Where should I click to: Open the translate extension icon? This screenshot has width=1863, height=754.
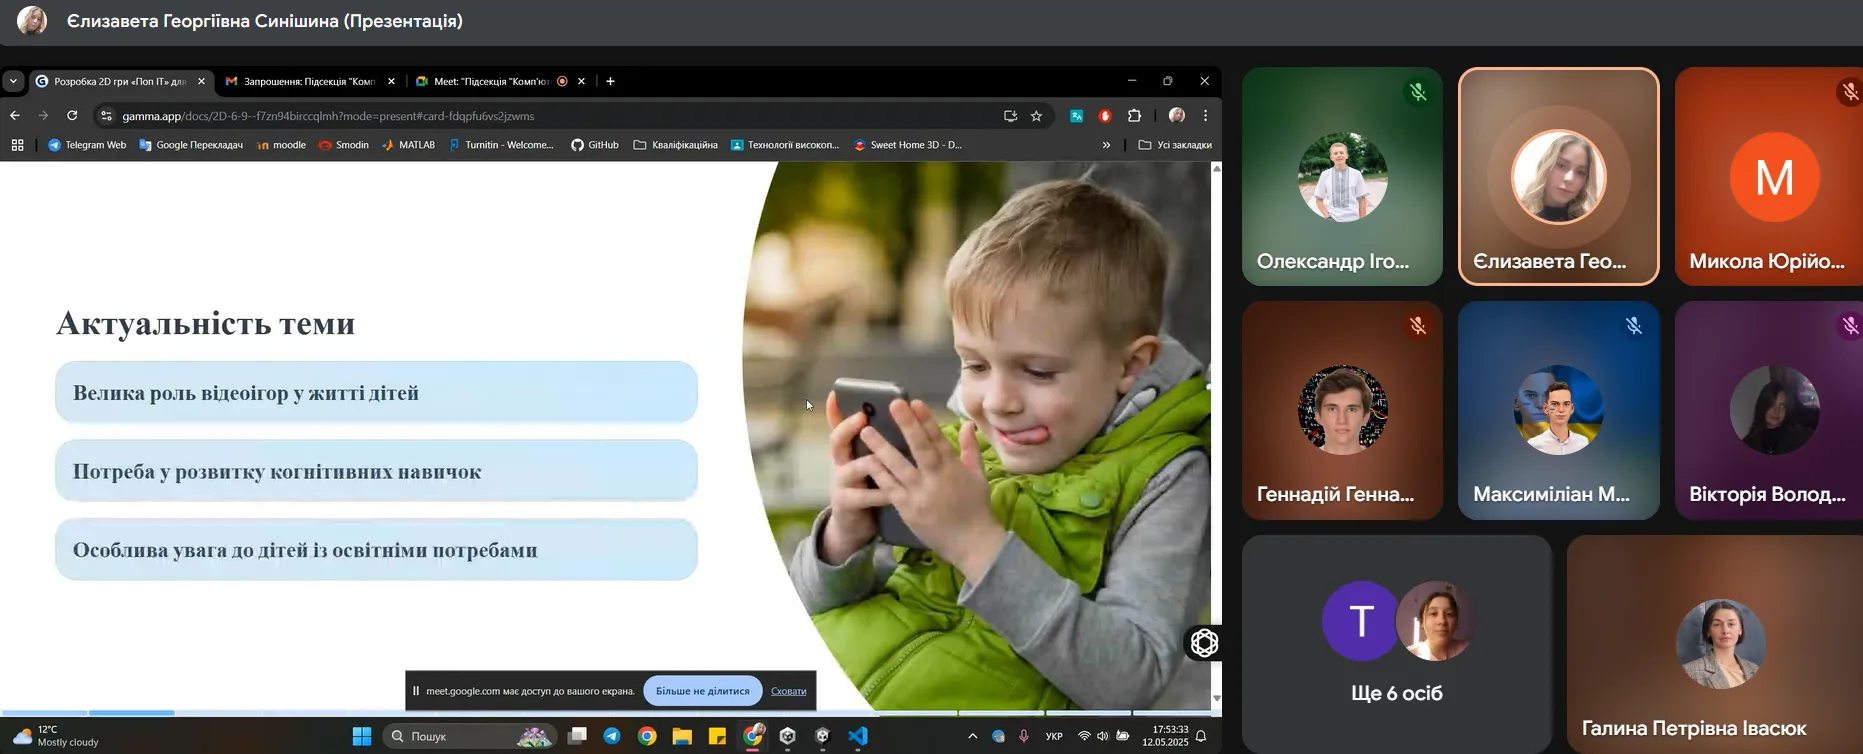pos(1077,116)
